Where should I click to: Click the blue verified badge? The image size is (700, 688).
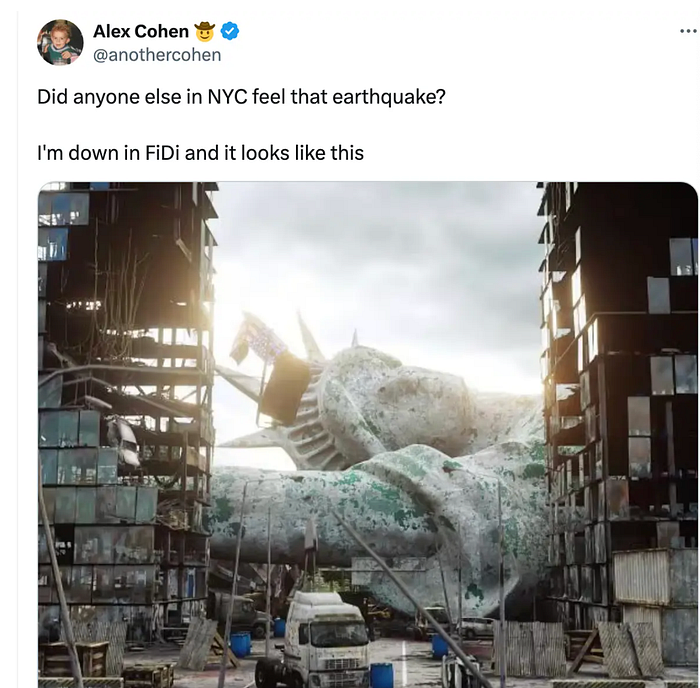[230, 31]
